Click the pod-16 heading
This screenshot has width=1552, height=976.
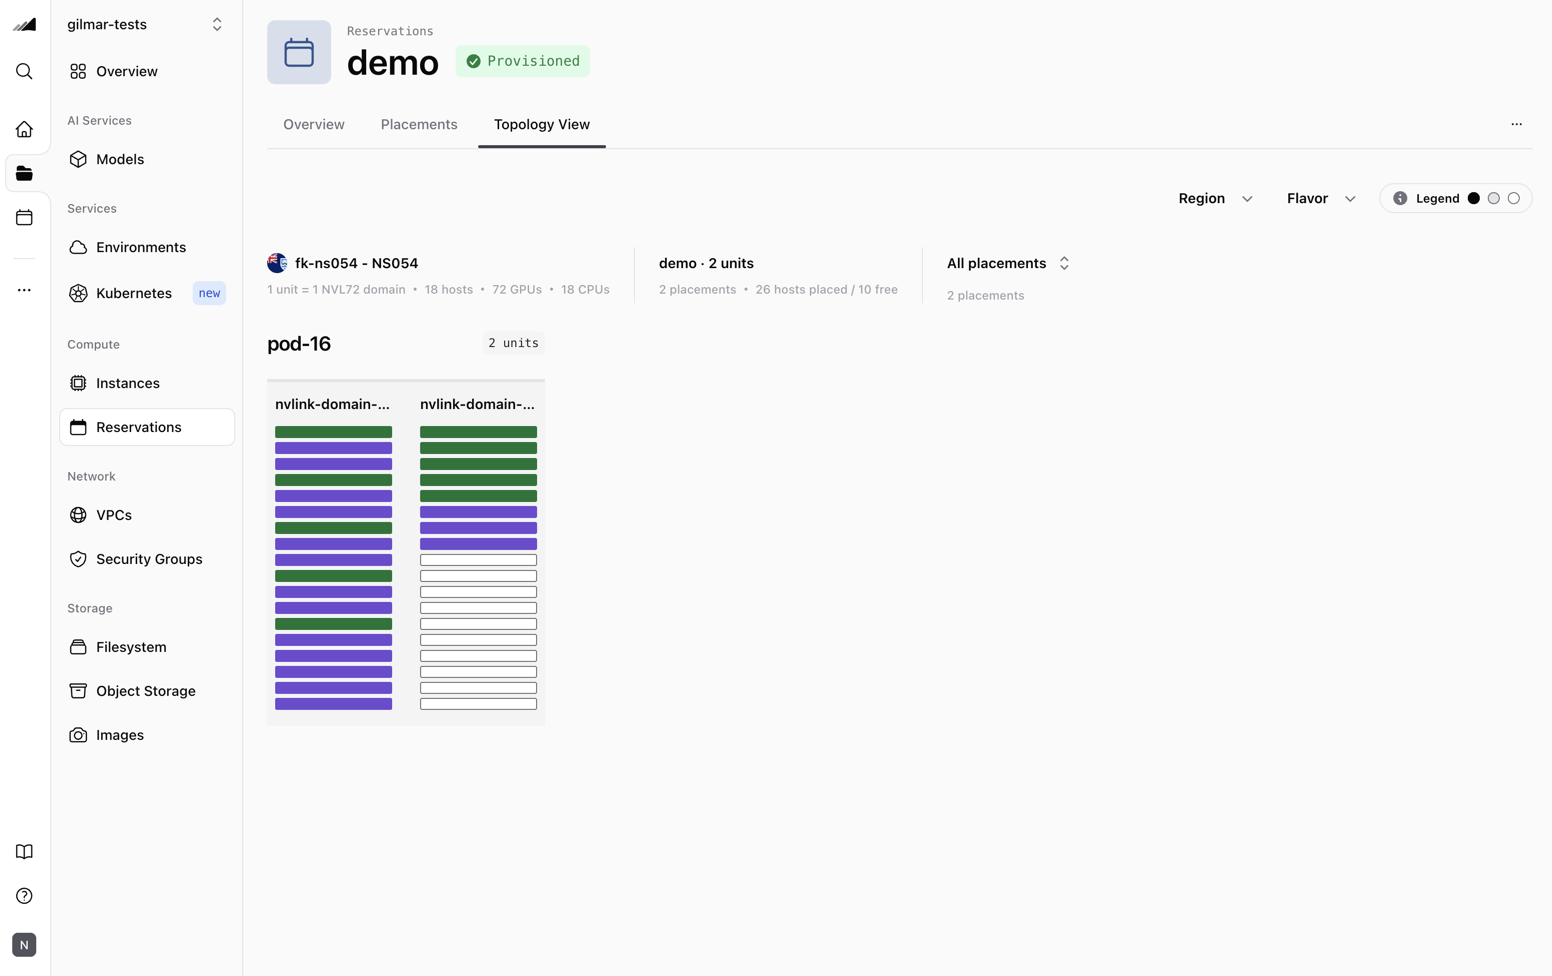coord(299,344)
